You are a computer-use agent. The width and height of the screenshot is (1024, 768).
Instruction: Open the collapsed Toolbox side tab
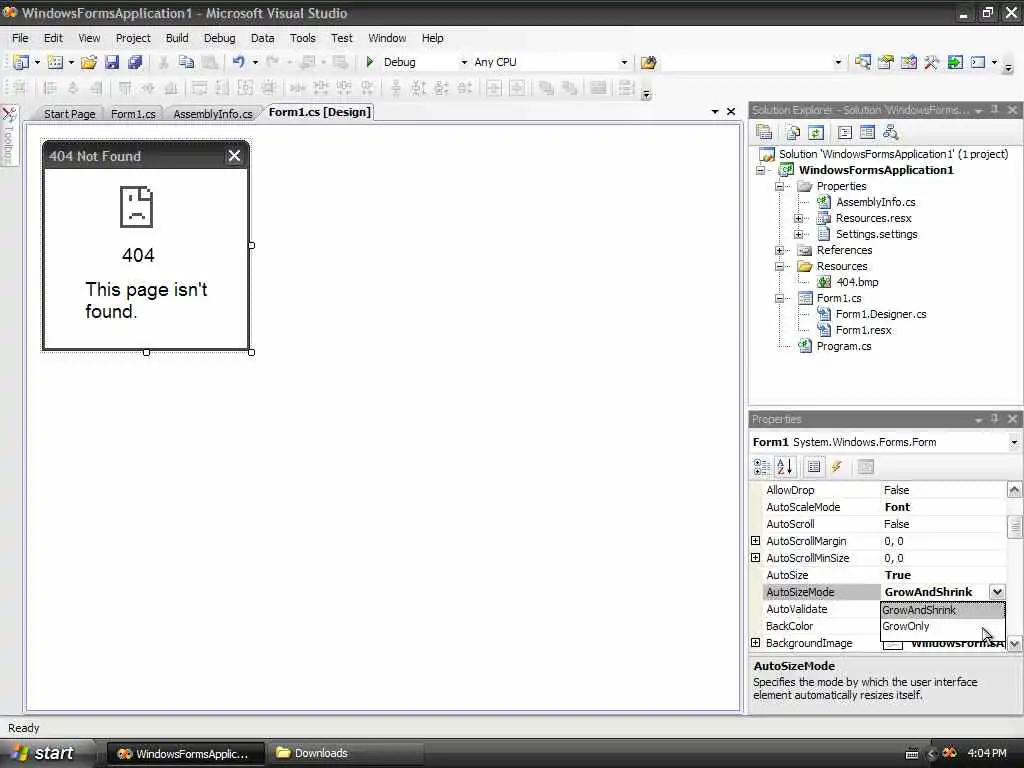coord(9,136)
